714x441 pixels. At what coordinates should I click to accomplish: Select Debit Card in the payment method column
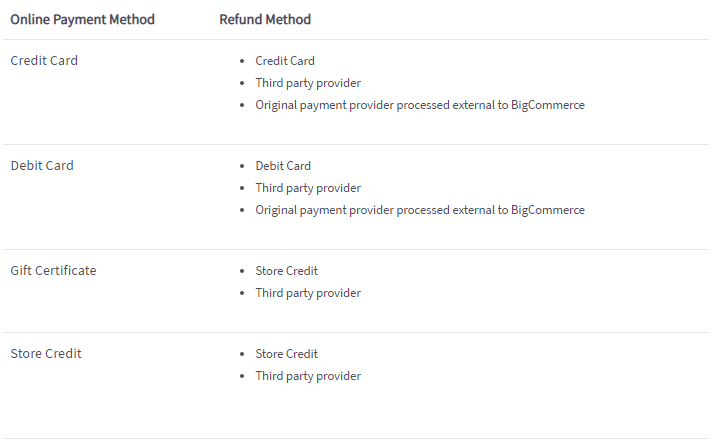pyautogui.click(x=42, y=166)
